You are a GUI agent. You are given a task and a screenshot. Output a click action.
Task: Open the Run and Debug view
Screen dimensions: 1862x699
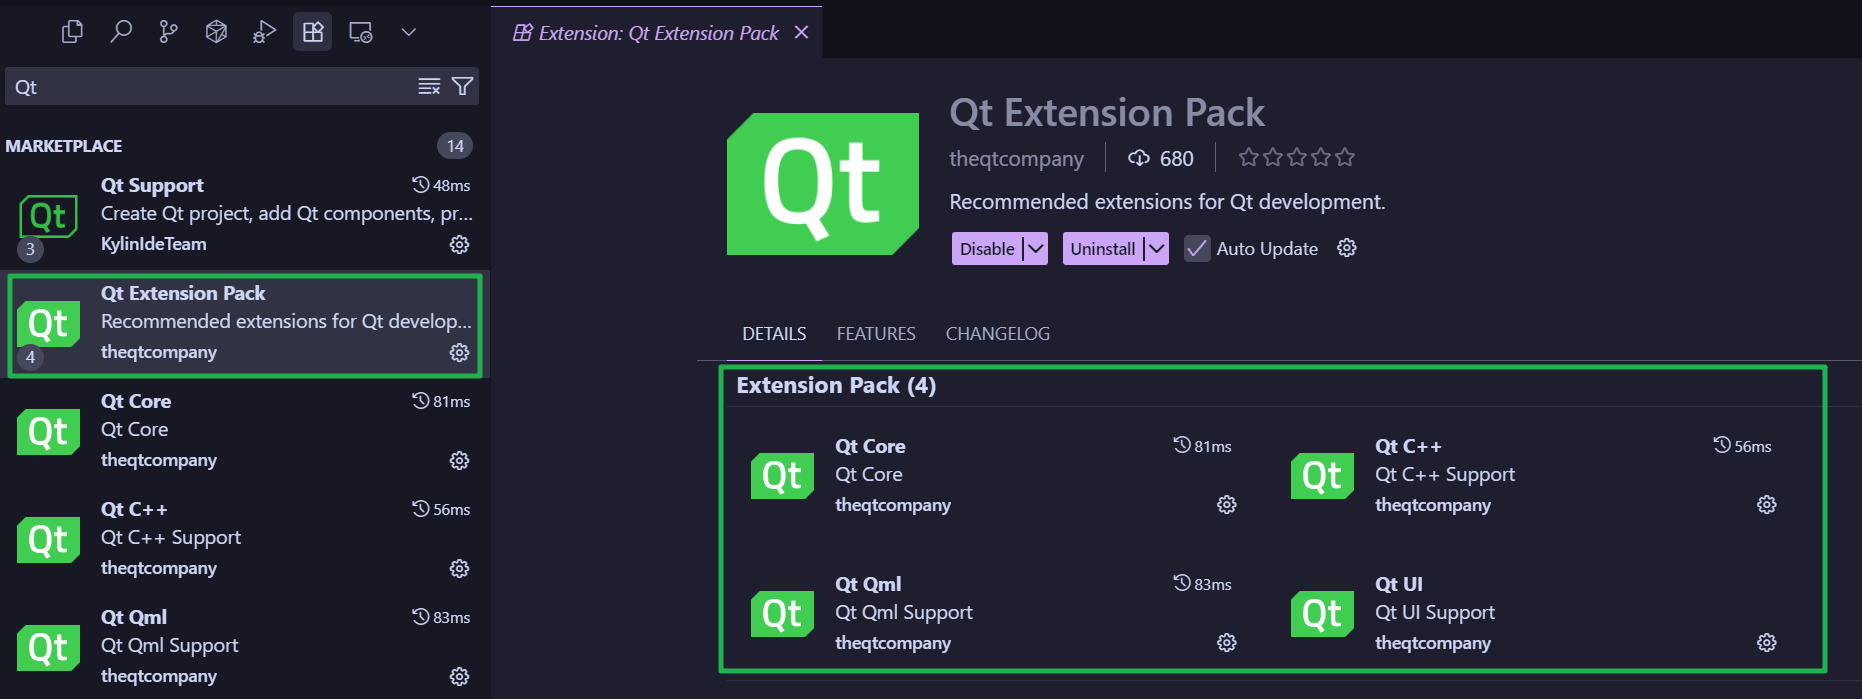(263, 31)
